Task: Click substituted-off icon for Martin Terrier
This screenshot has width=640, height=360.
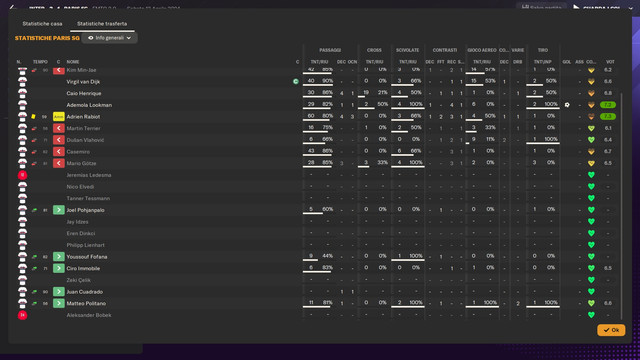Action: (x=59, y=128)
